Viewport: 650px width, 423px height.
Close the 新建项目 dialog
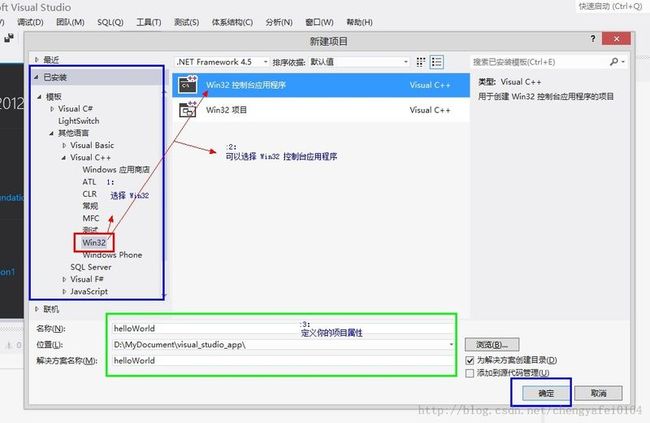[616, 39]
